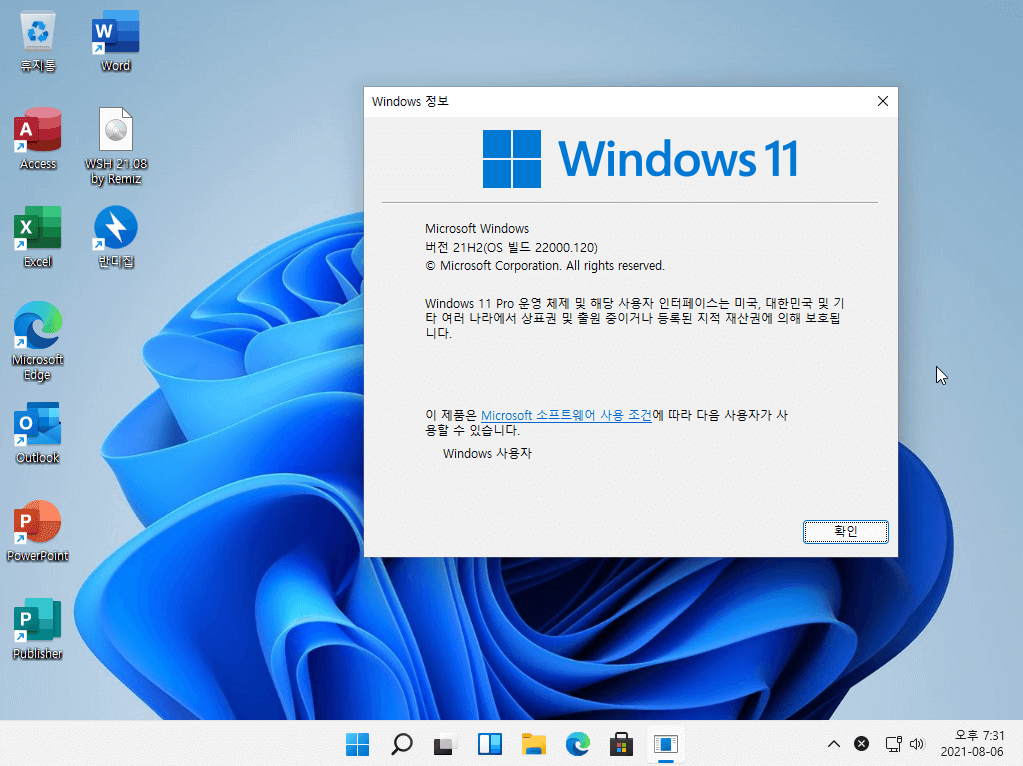Image resolution: width=1023 pixels, height=766 pixels.
Task: Select the Word desktop shortcut
Action: click(115, 41)
